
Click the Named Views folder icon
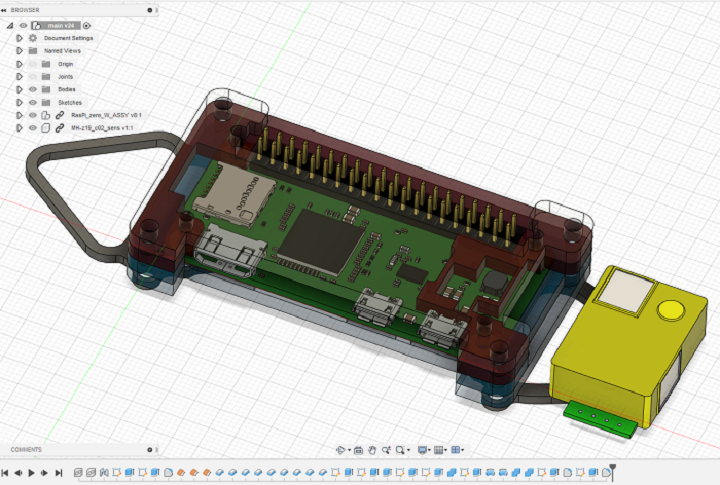point(33,51)
